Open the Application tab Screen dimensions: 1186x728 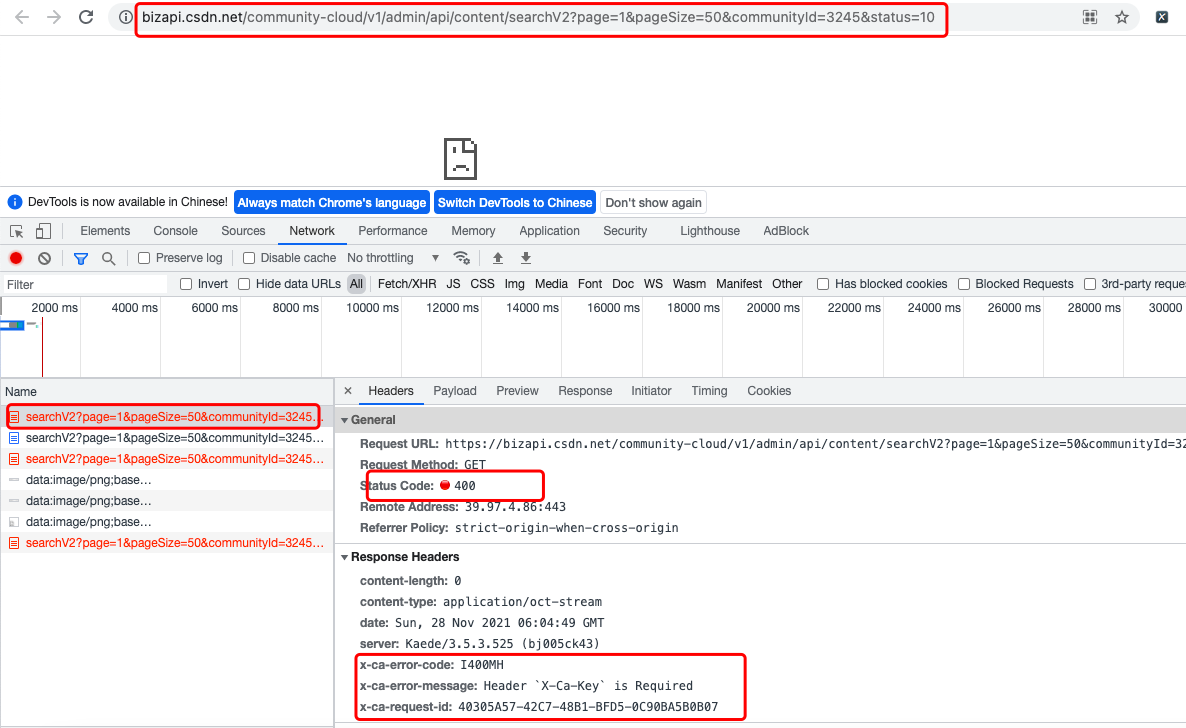click(x=549, y=231)
